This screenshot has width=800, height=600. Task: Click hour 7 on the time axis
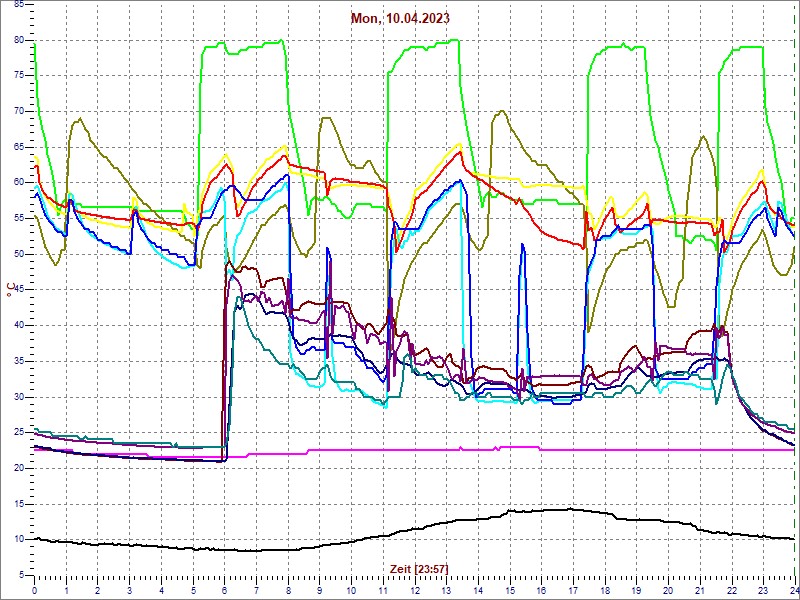[x=256, y=590]
